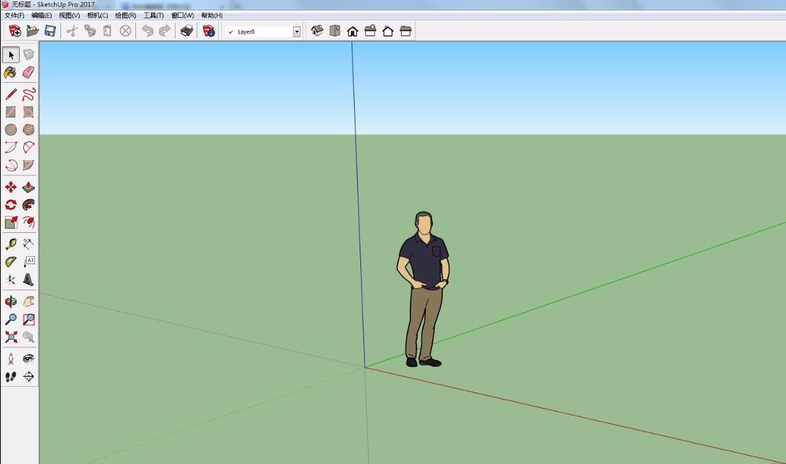The height and width of the screenshot is (464, 786).
Task: Open the 文件(F) menu
Action: tap(14, 16)
